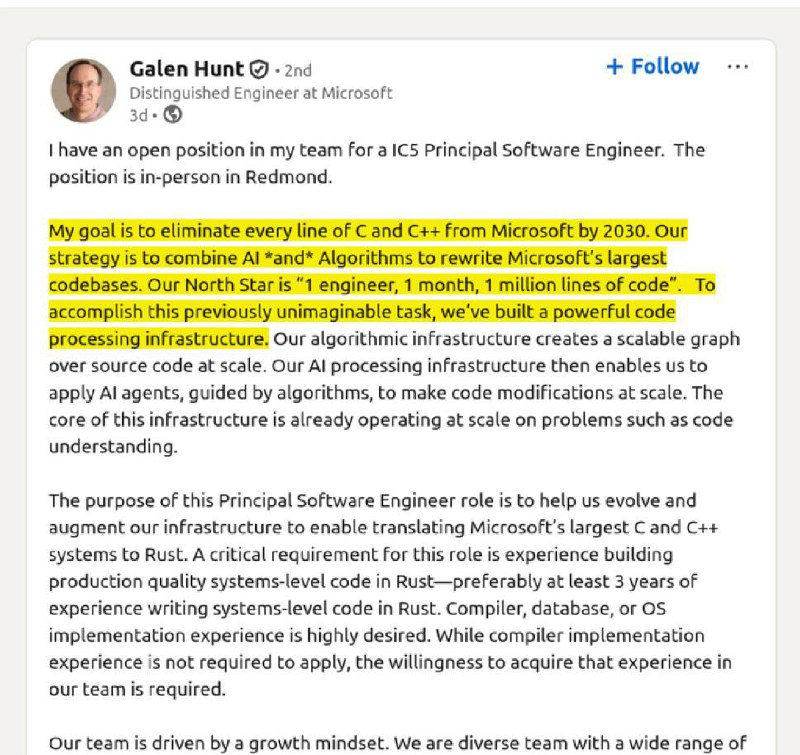Viewport: 800px width, 755px height.
Task: Open Galen Hunt's profile photo
Action: 84,91
